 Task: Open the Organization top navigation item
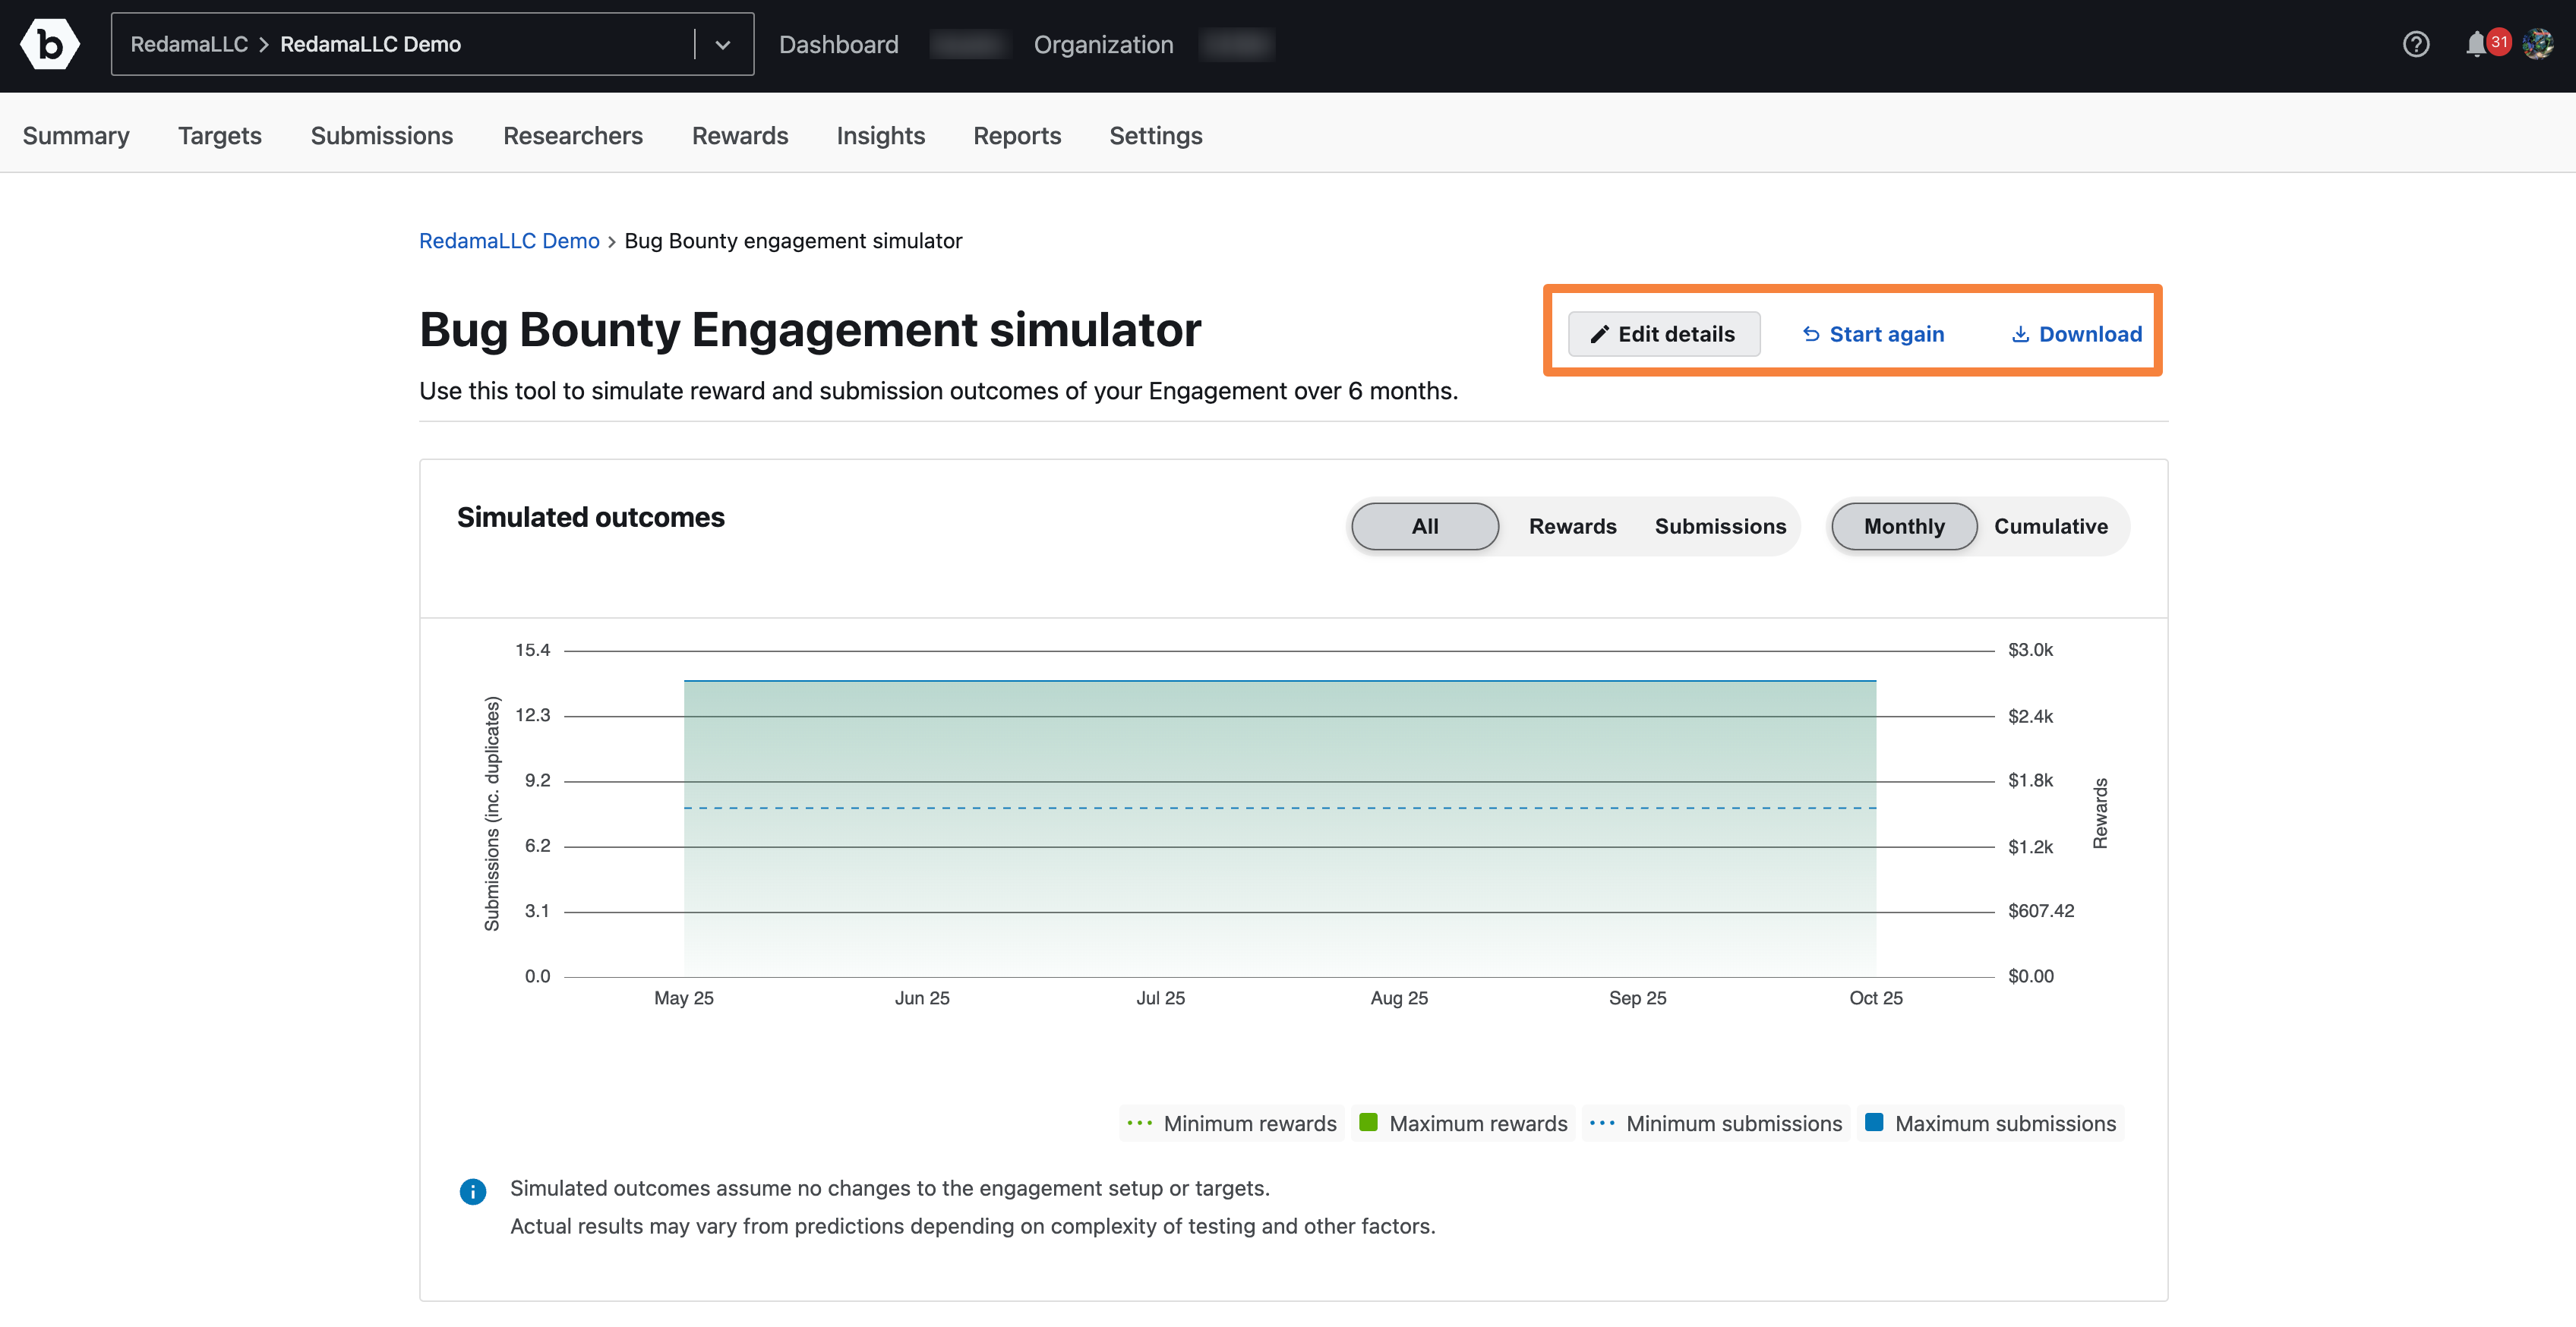(x=1103, y=44)
